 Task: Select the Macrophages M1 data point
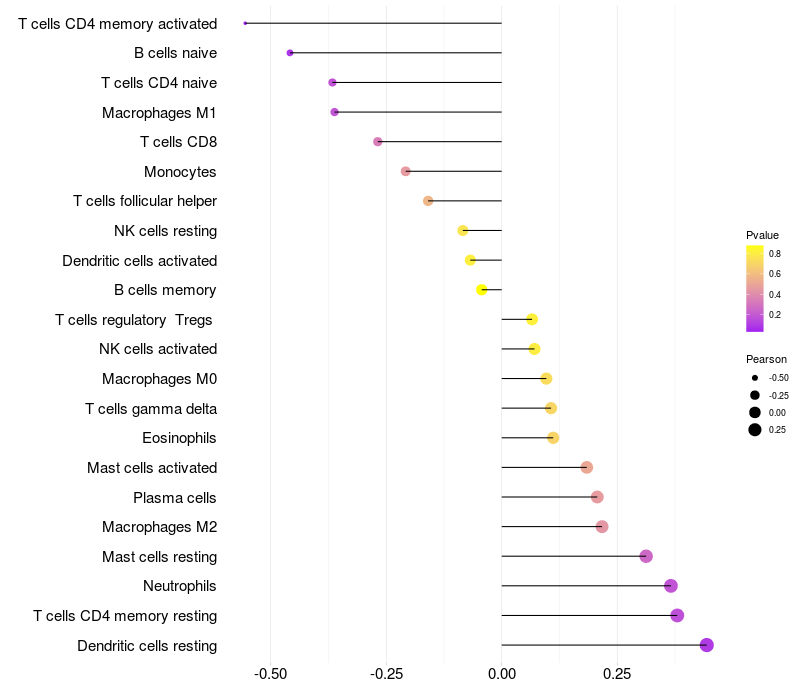pos(334,112)
